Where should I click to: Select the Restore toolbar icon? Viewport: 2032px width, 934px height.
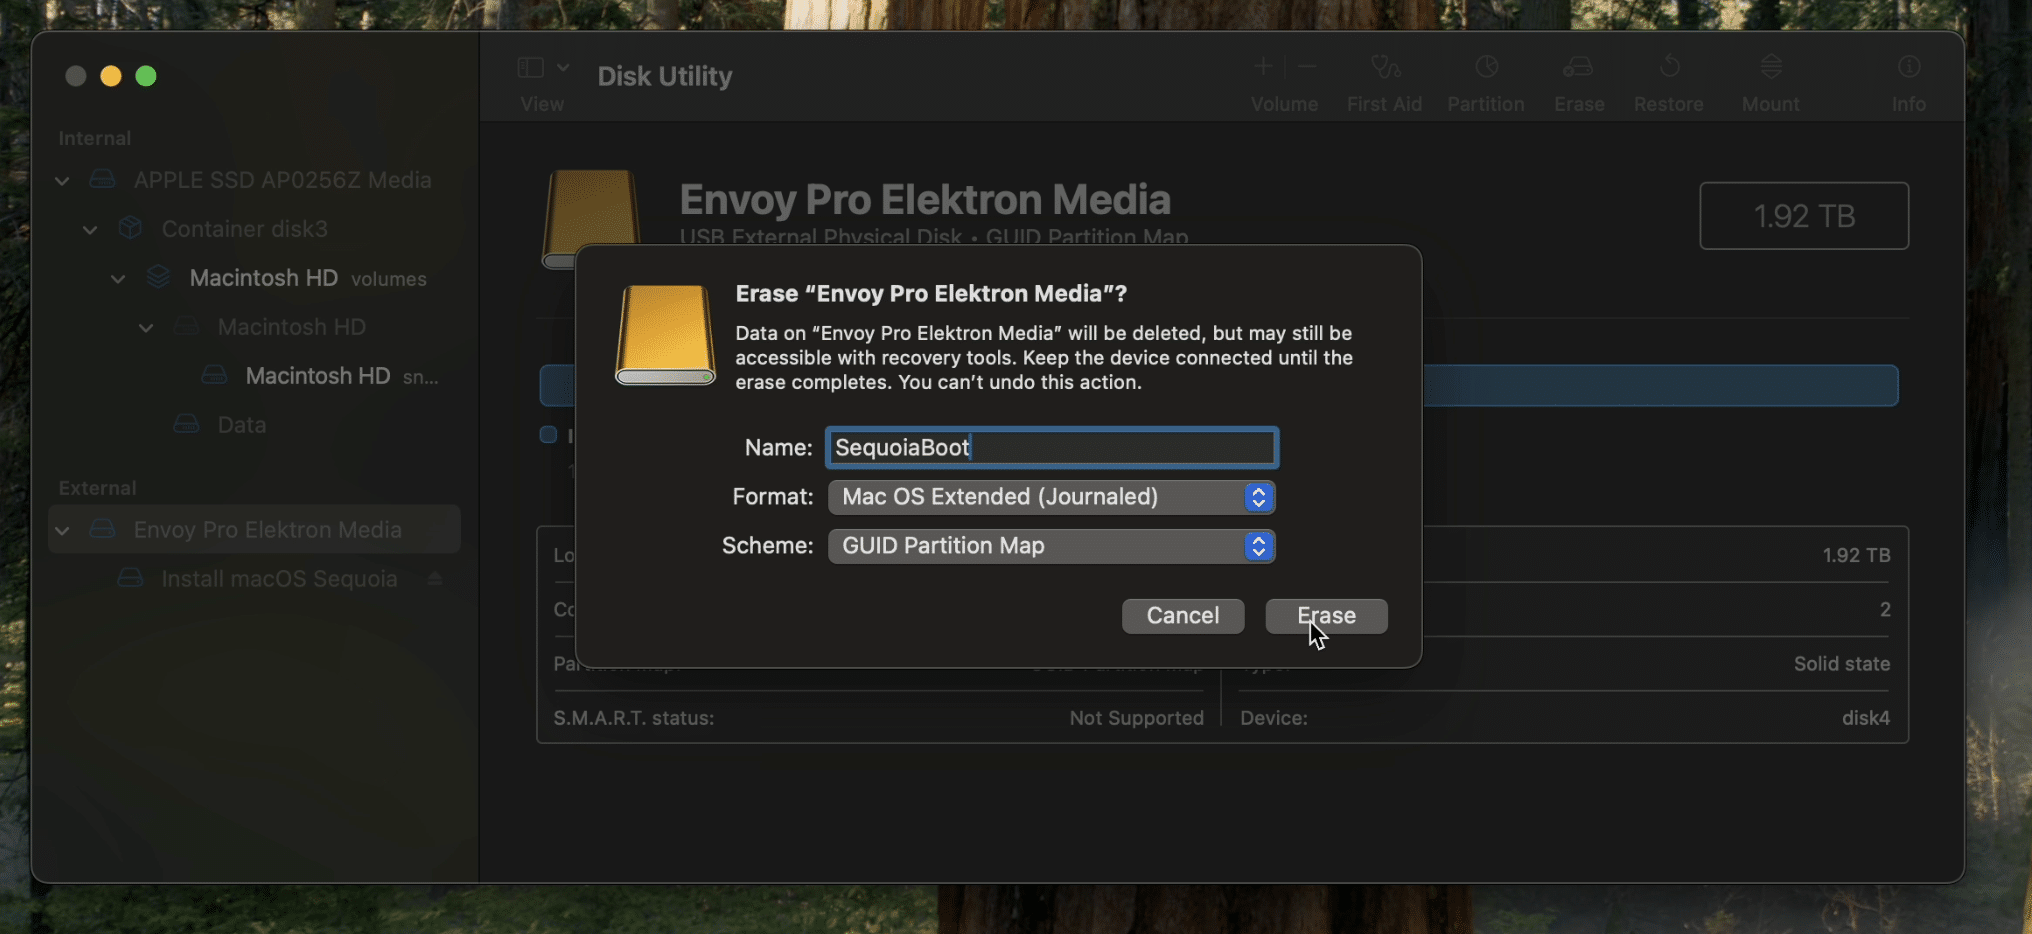(x=1668, y=68)
